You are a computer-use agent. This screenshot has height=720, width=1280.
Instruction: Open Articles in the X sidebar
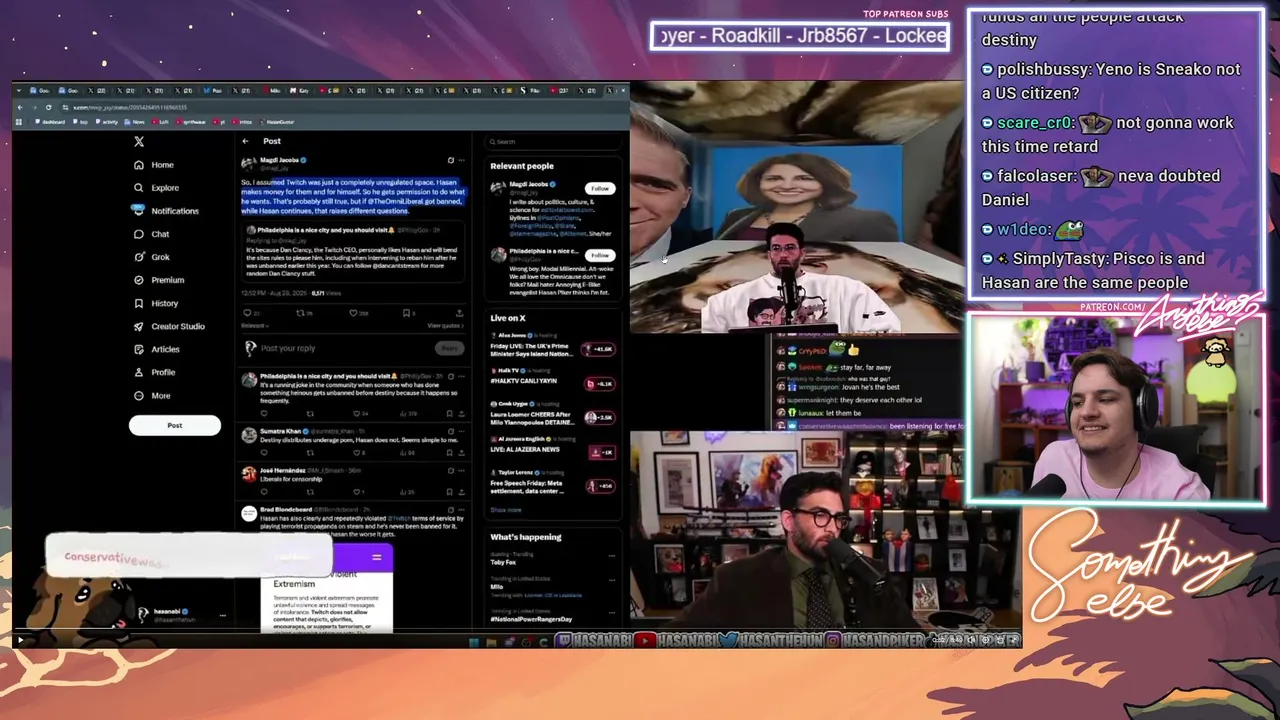coord(156,349)
